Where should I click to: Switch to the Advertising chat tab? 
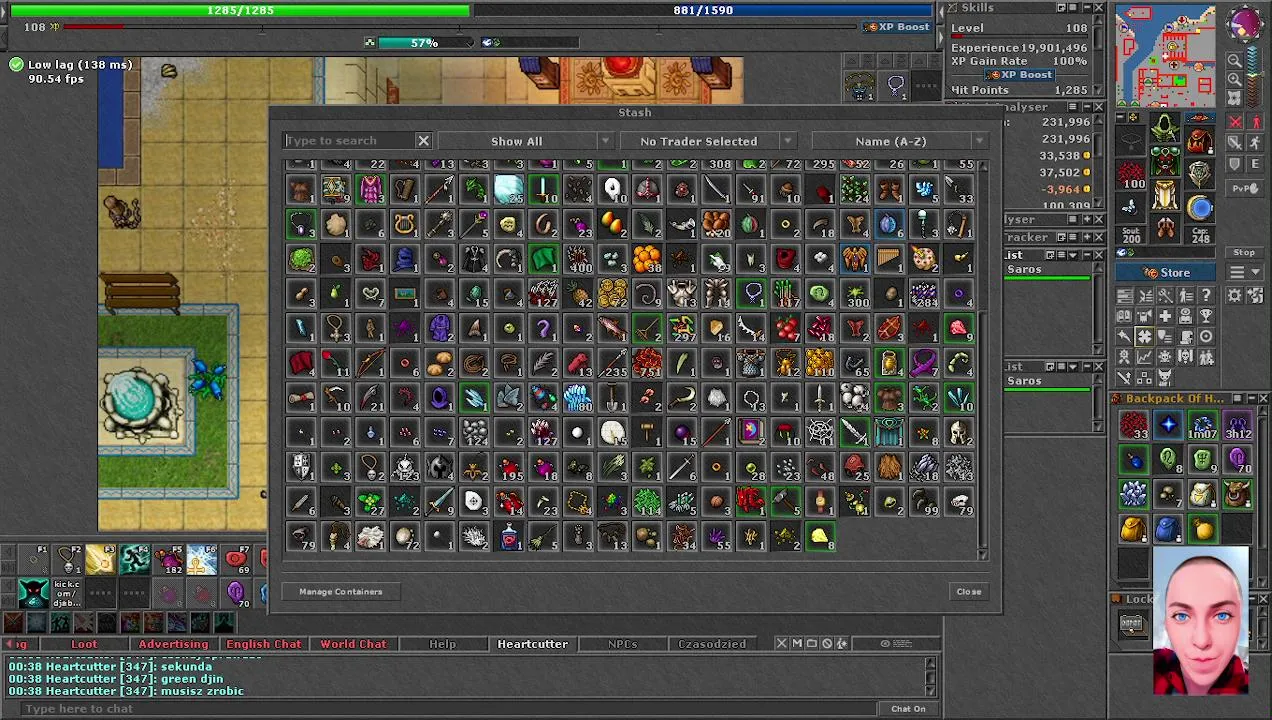tap(173, 644)
